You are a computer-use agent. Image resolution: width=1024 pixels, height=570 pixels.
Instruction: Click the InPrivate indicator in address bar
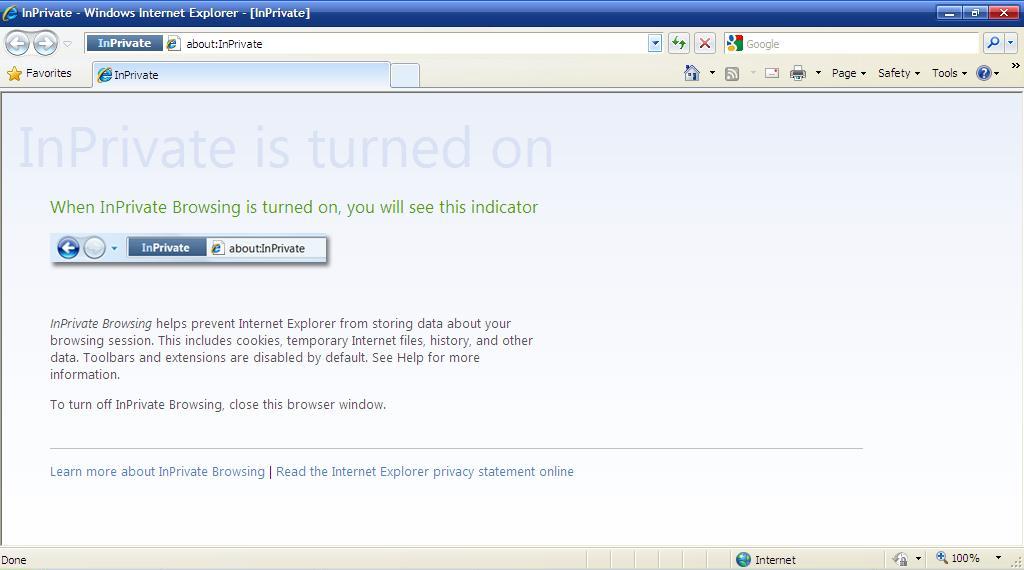pyautogui.click(x=124, y=43)
